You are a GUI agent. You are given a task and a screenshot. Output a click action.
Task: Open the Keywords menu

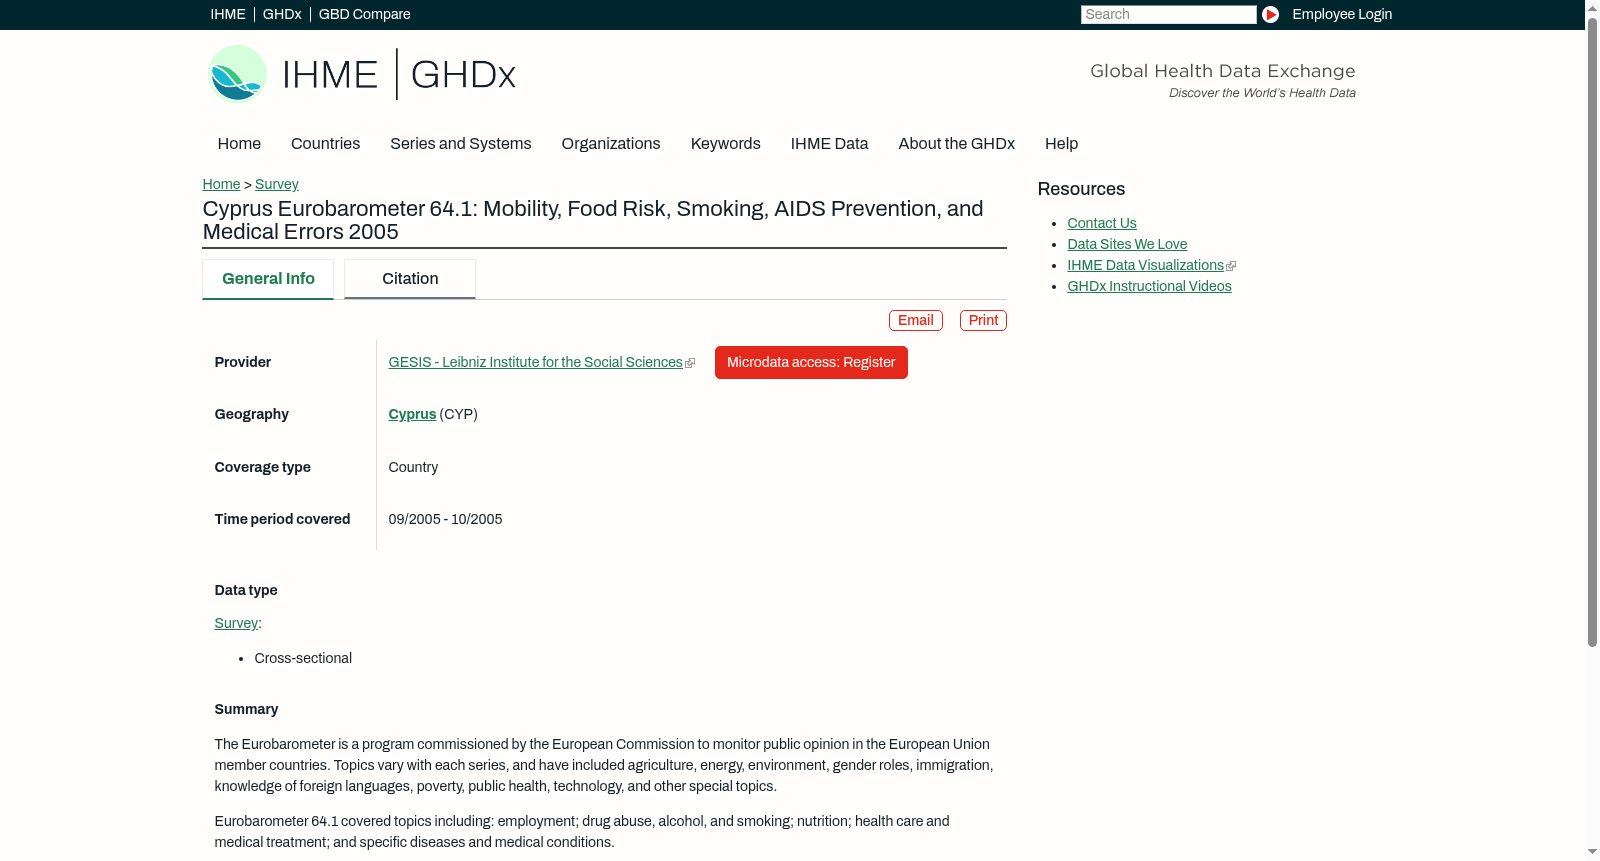tap(726, 144)
